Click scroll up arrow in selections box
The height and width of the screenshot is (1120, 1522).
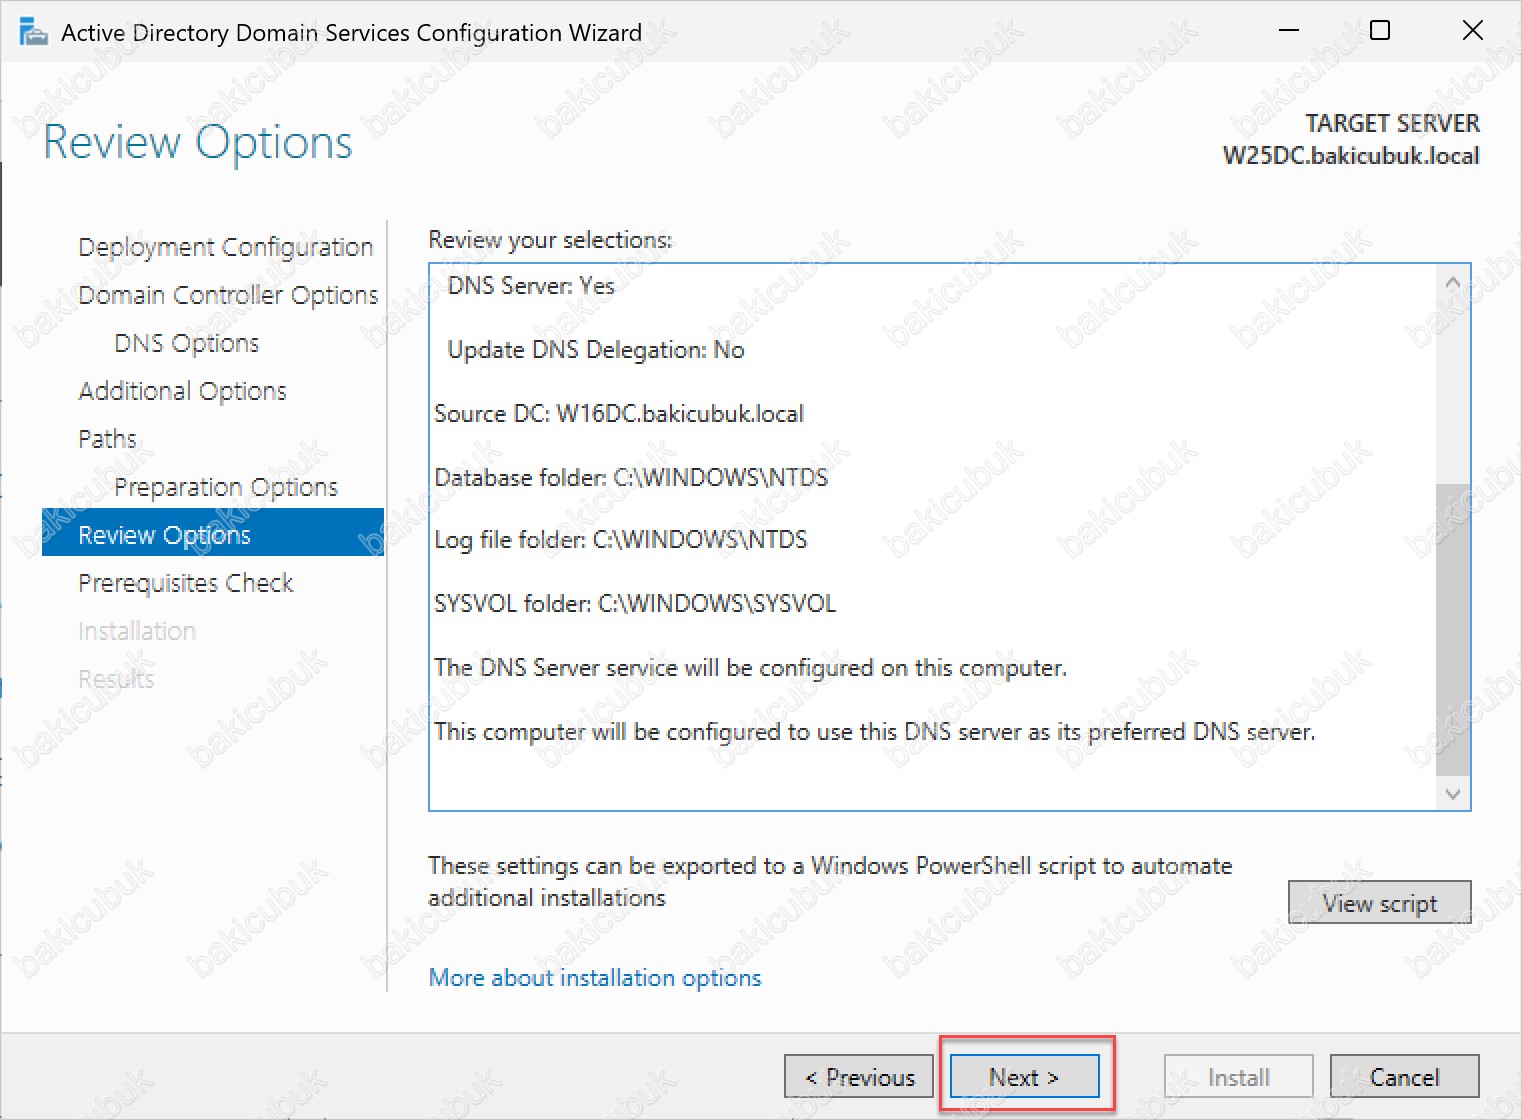(x=1453, y=283)
